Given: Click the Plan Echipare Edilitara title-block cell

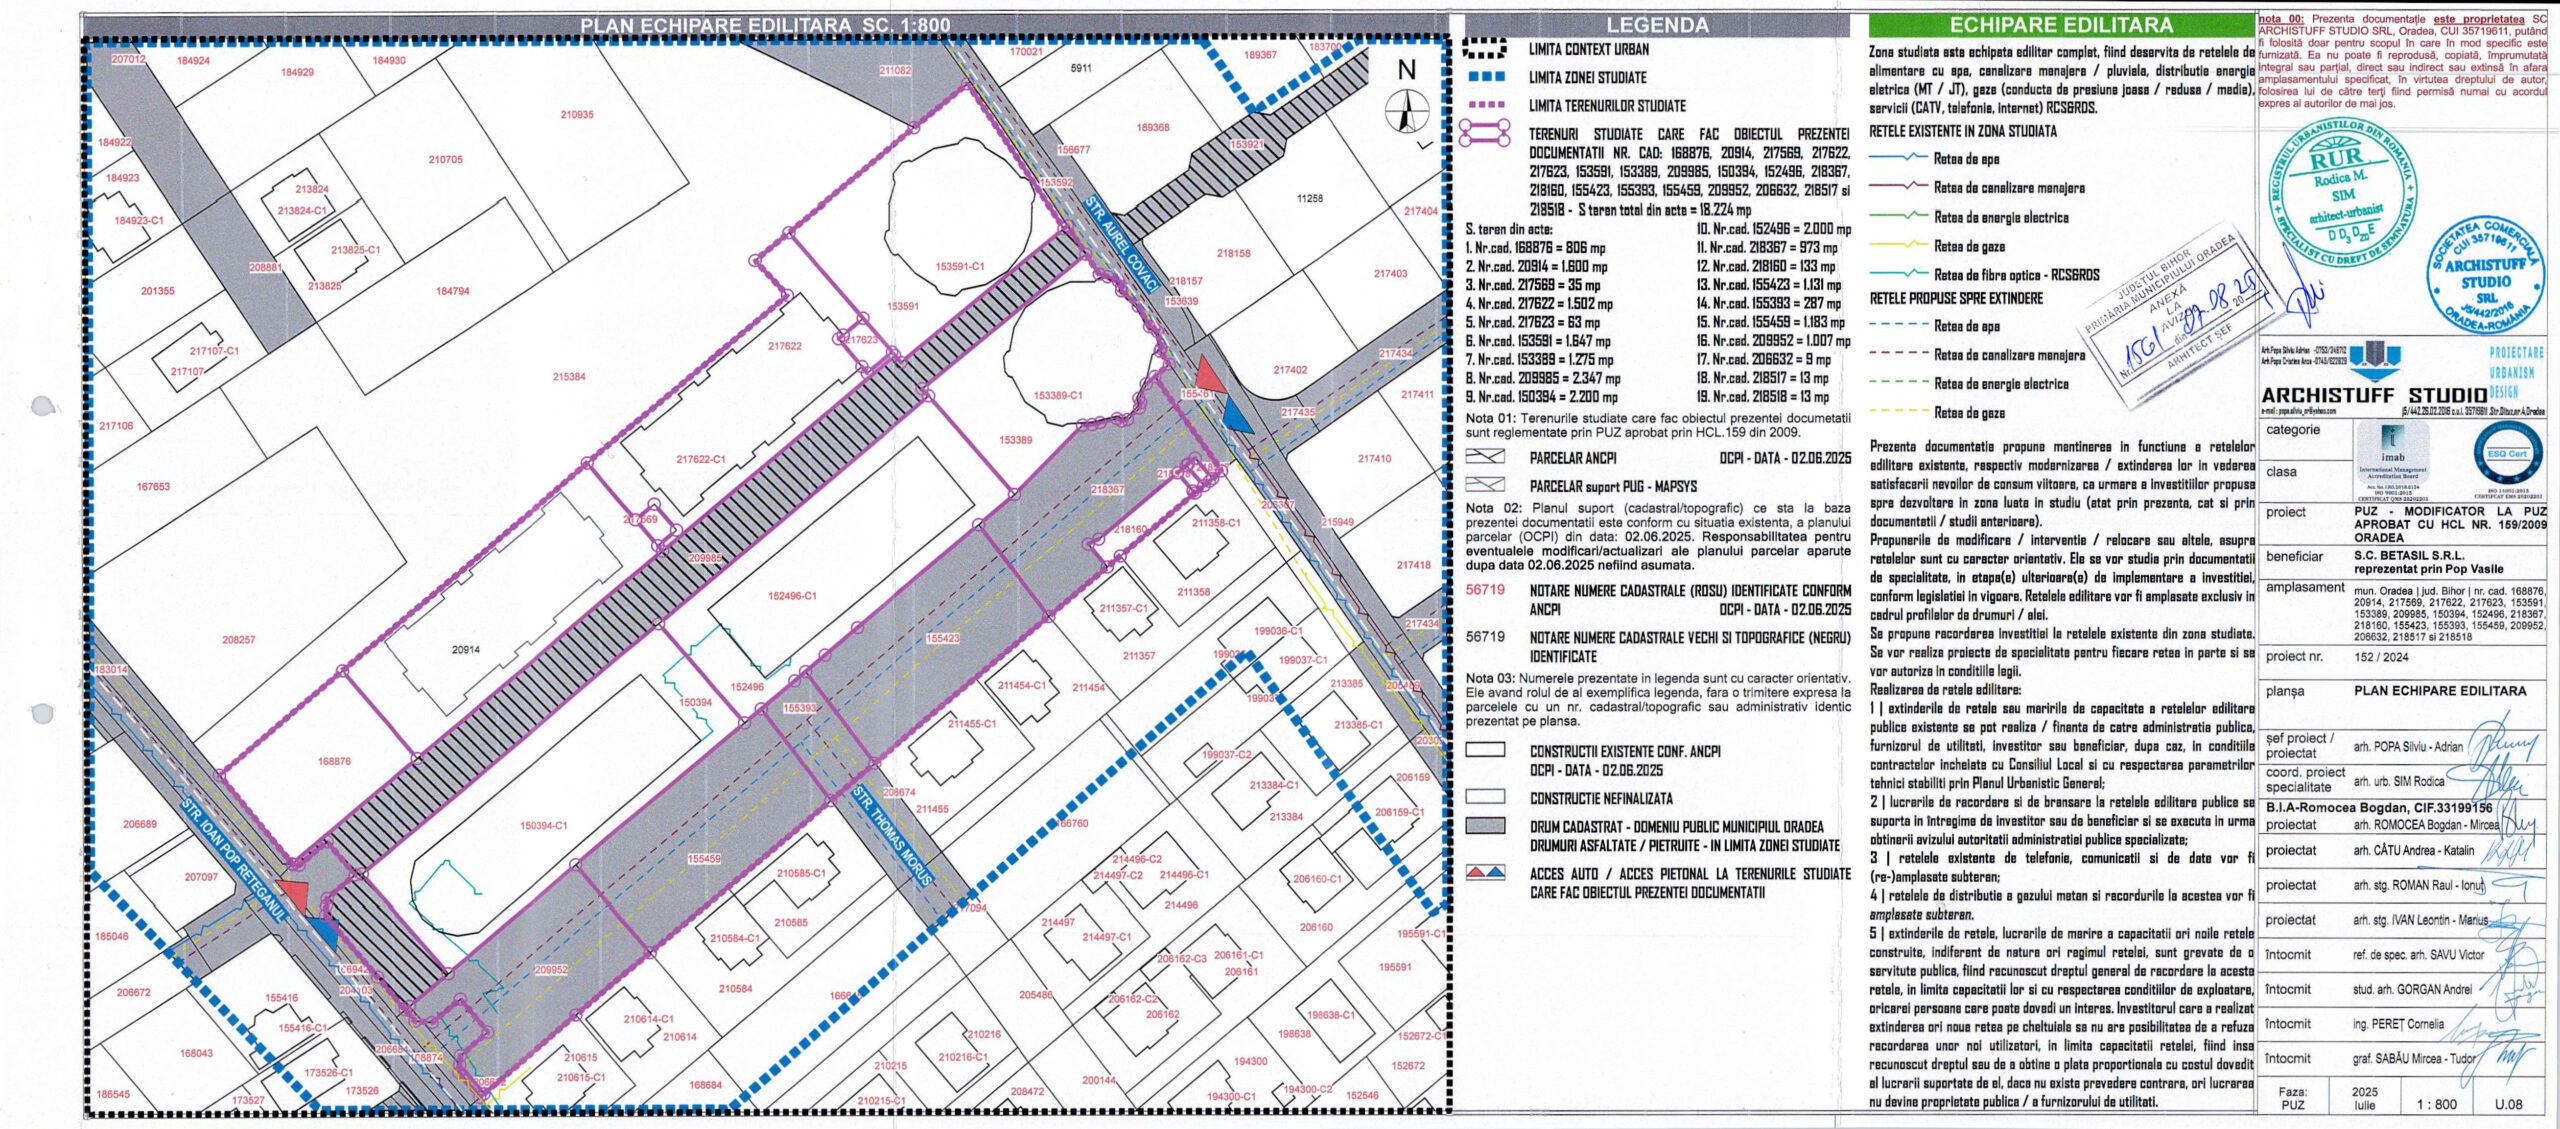Looking at the screenshot, I should (x=2439, y=691).
